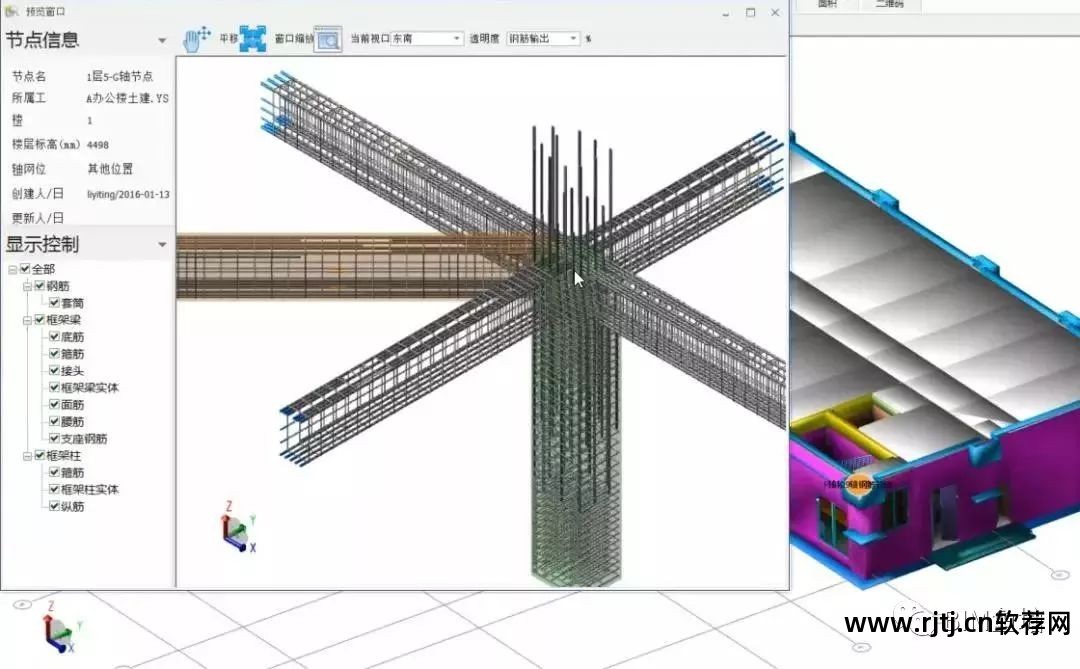Uncheck the 全部 checkbox

coord(25,269)
